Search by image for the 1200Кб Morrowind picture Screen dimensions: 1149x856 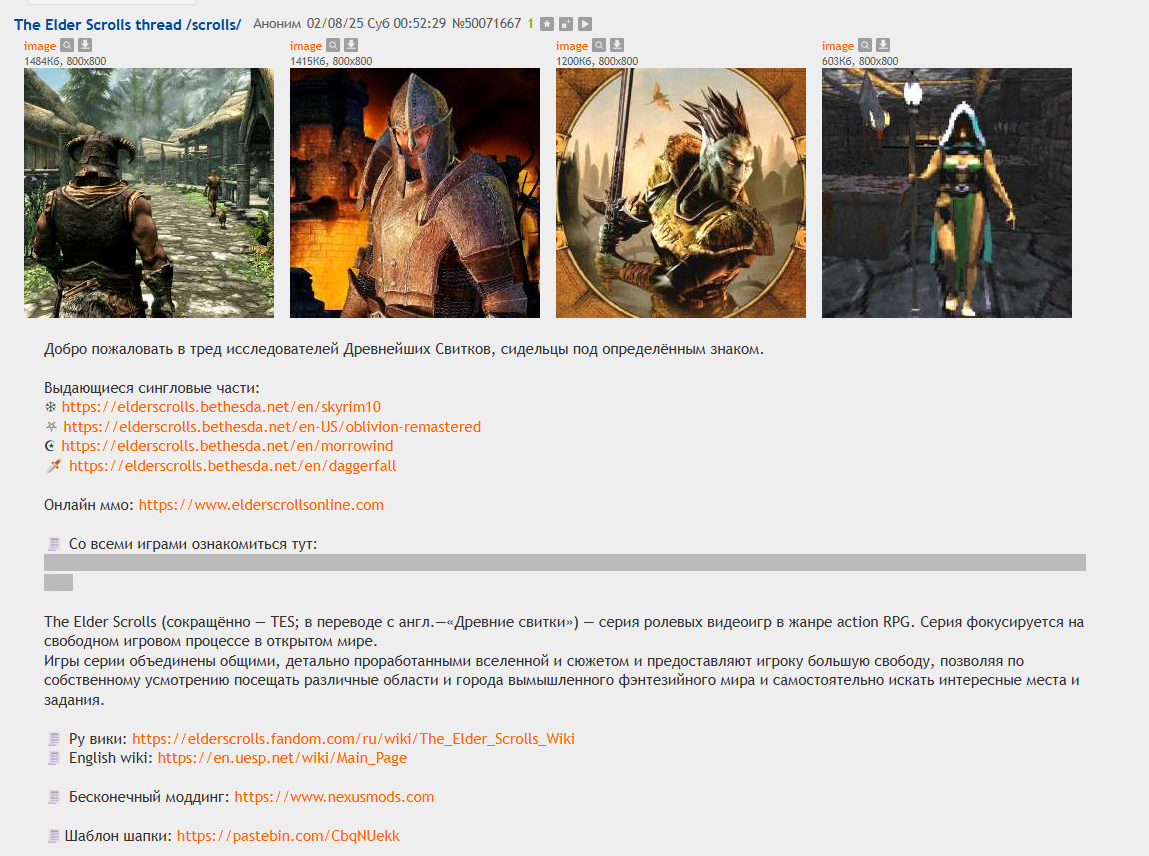[x=599, y=45]
